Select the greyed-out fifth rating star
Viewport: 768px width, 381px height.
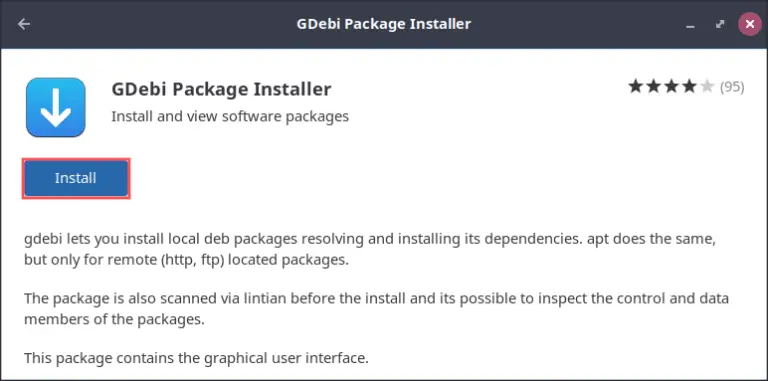pos(707,87)
